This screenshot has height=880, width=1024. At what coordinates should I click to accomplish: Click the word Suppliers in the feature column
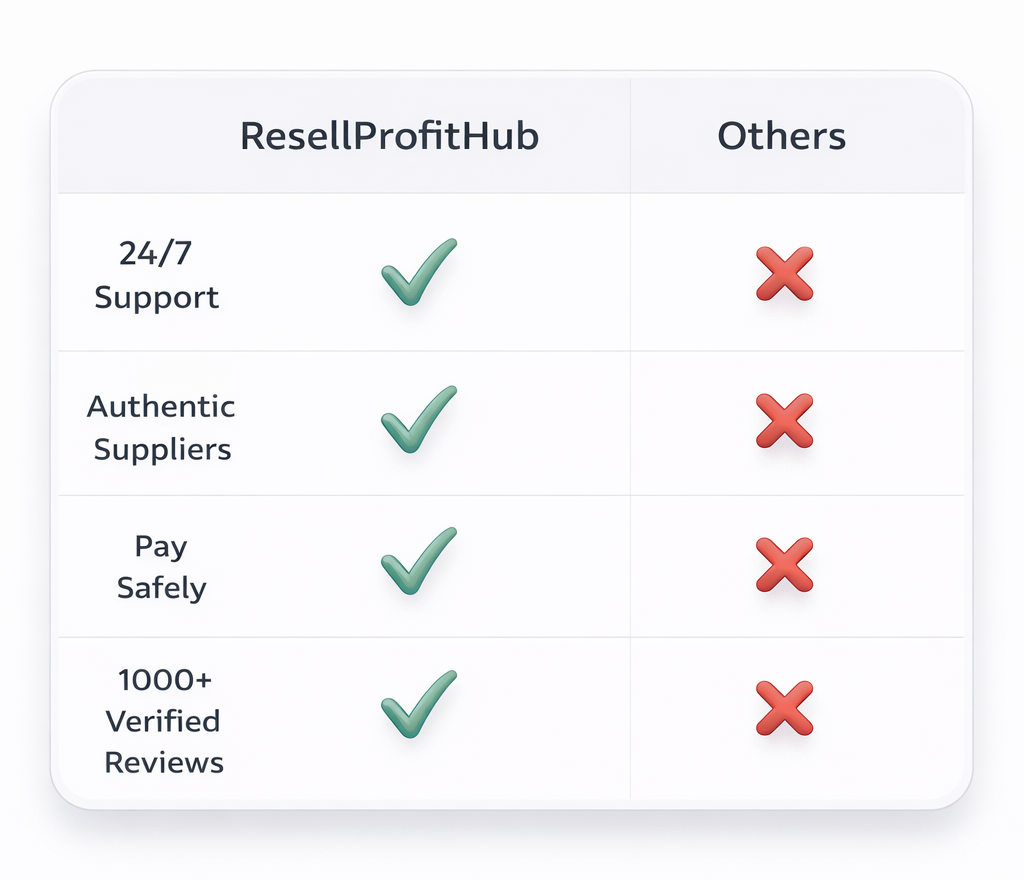162,450
